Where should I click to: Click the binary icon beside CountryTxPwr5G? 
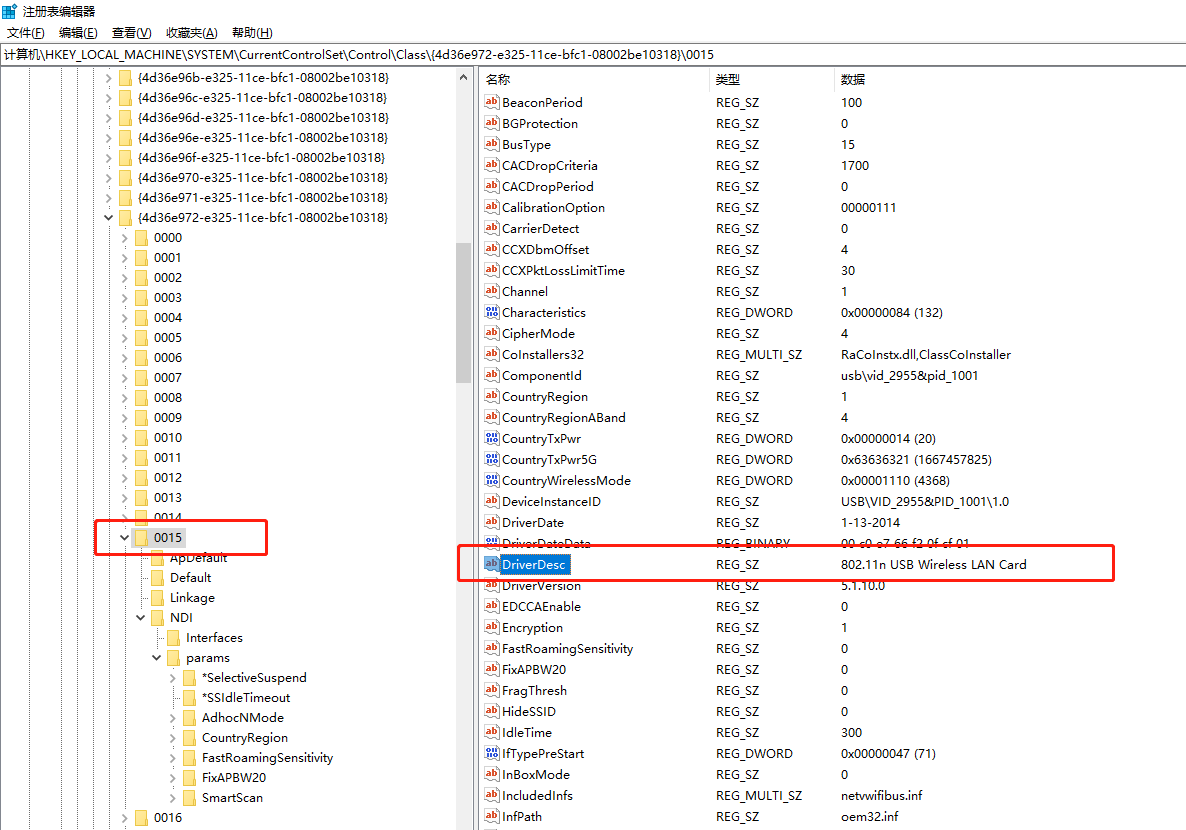tap(491, 459)
